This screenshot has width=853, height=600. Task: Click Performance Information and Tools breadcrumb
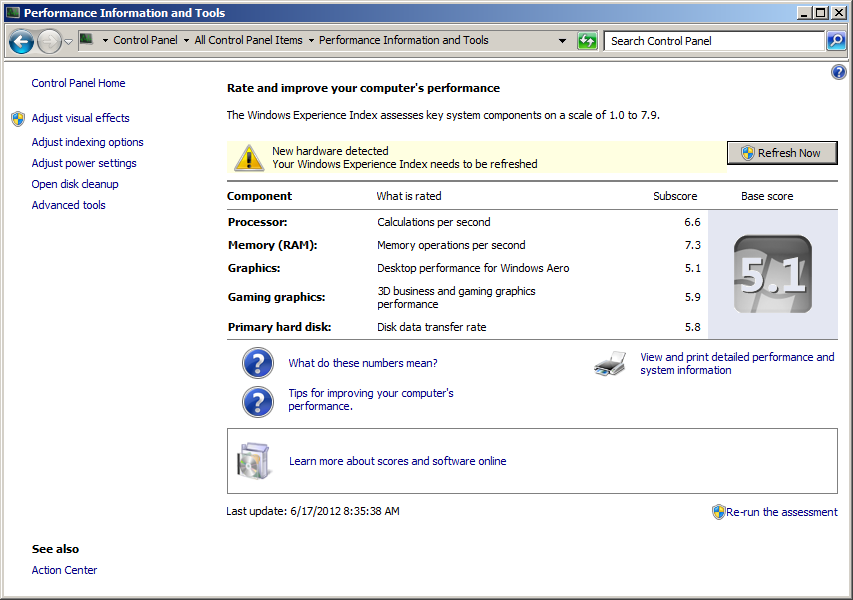pos(404,40)
